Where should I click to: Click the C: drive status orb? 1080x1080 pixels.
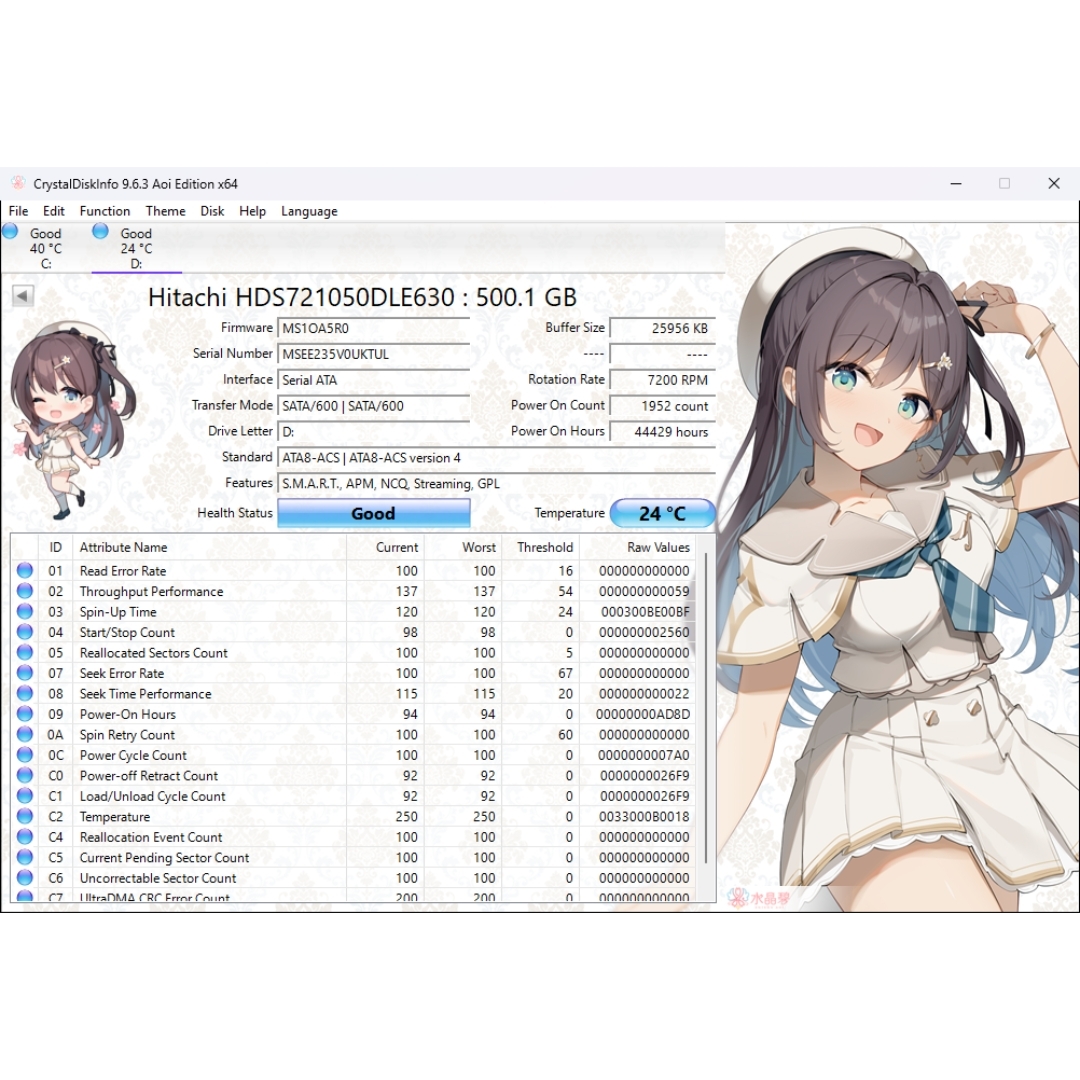coord(10,231)
